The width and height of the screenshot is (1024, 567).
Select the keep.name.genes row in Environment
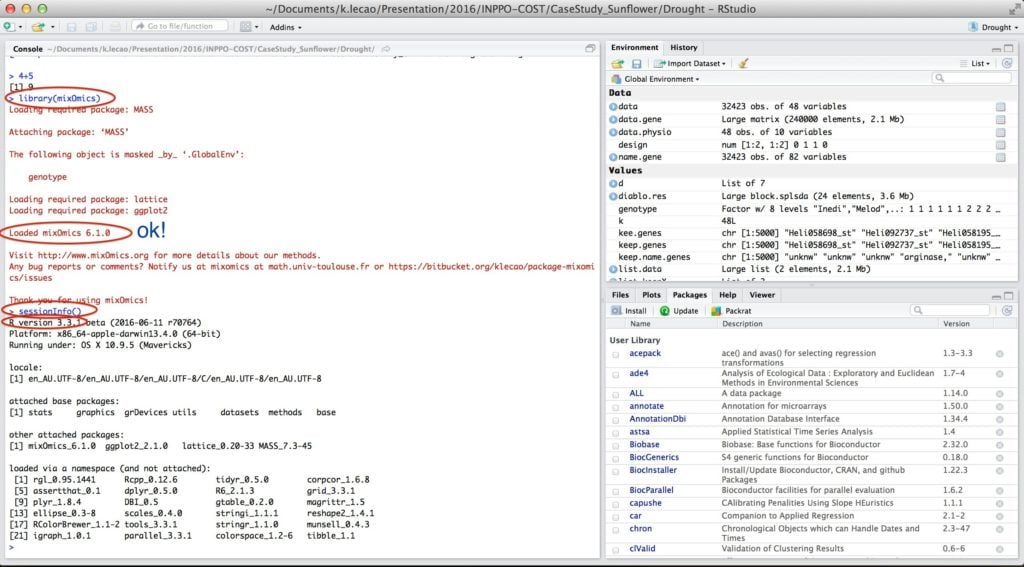[812, 257]
